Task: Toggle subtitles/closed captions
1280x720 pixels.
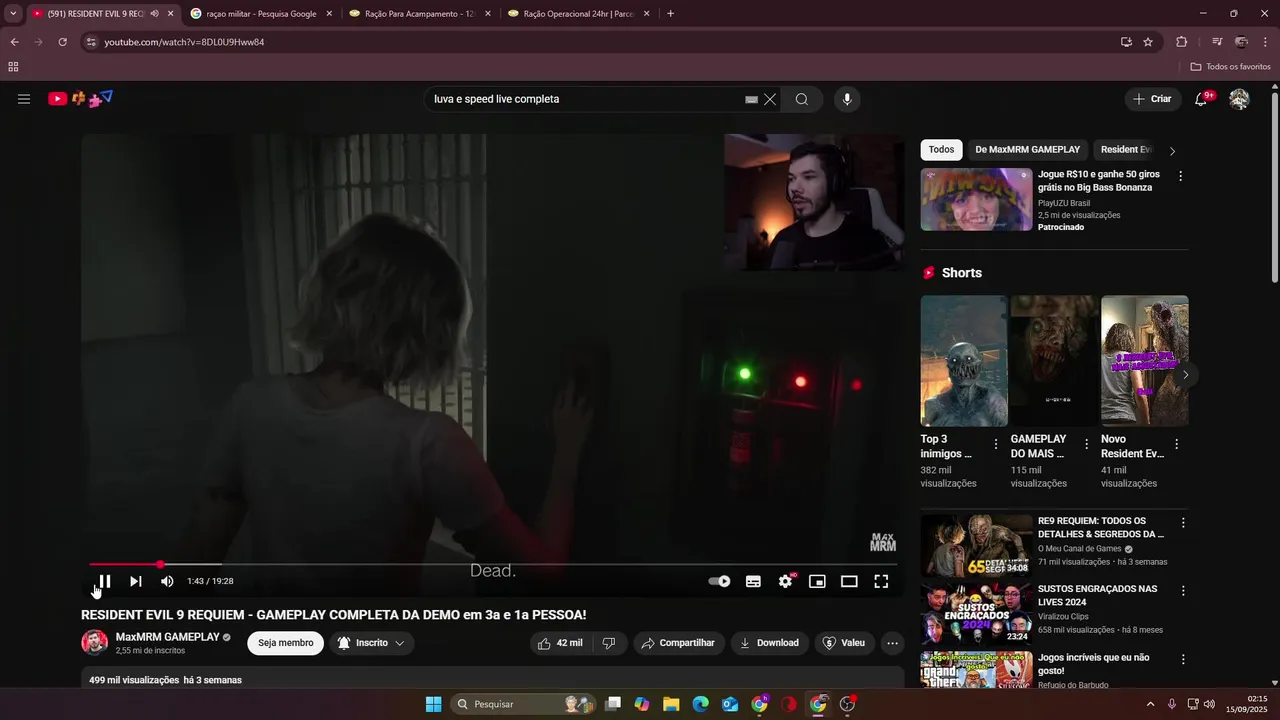Action: [x=753, y=581]
